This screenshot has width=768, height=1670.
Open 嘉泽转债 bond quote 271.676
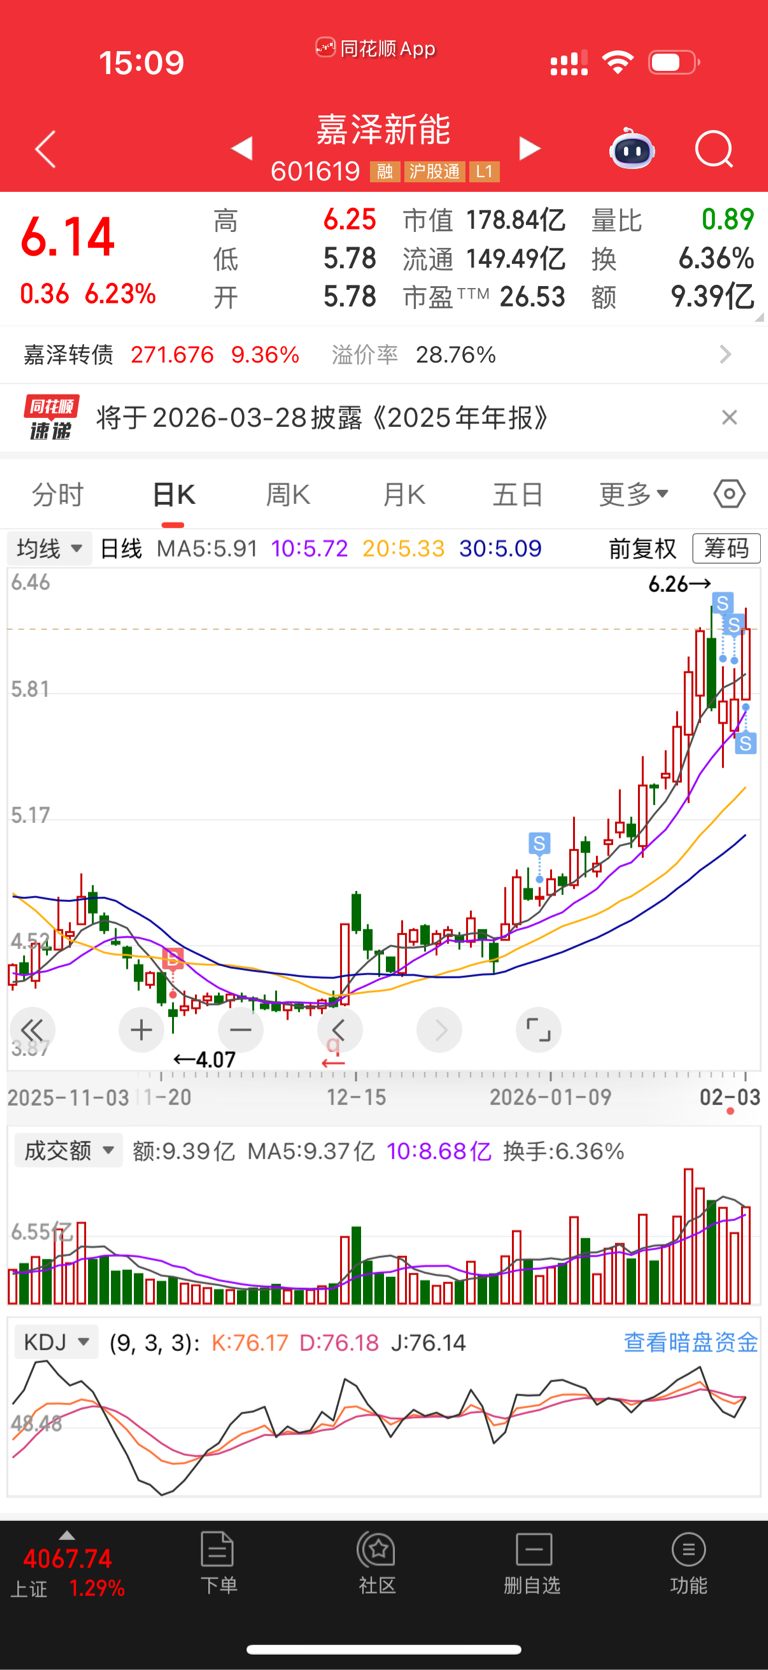click(x=172, y=355)
